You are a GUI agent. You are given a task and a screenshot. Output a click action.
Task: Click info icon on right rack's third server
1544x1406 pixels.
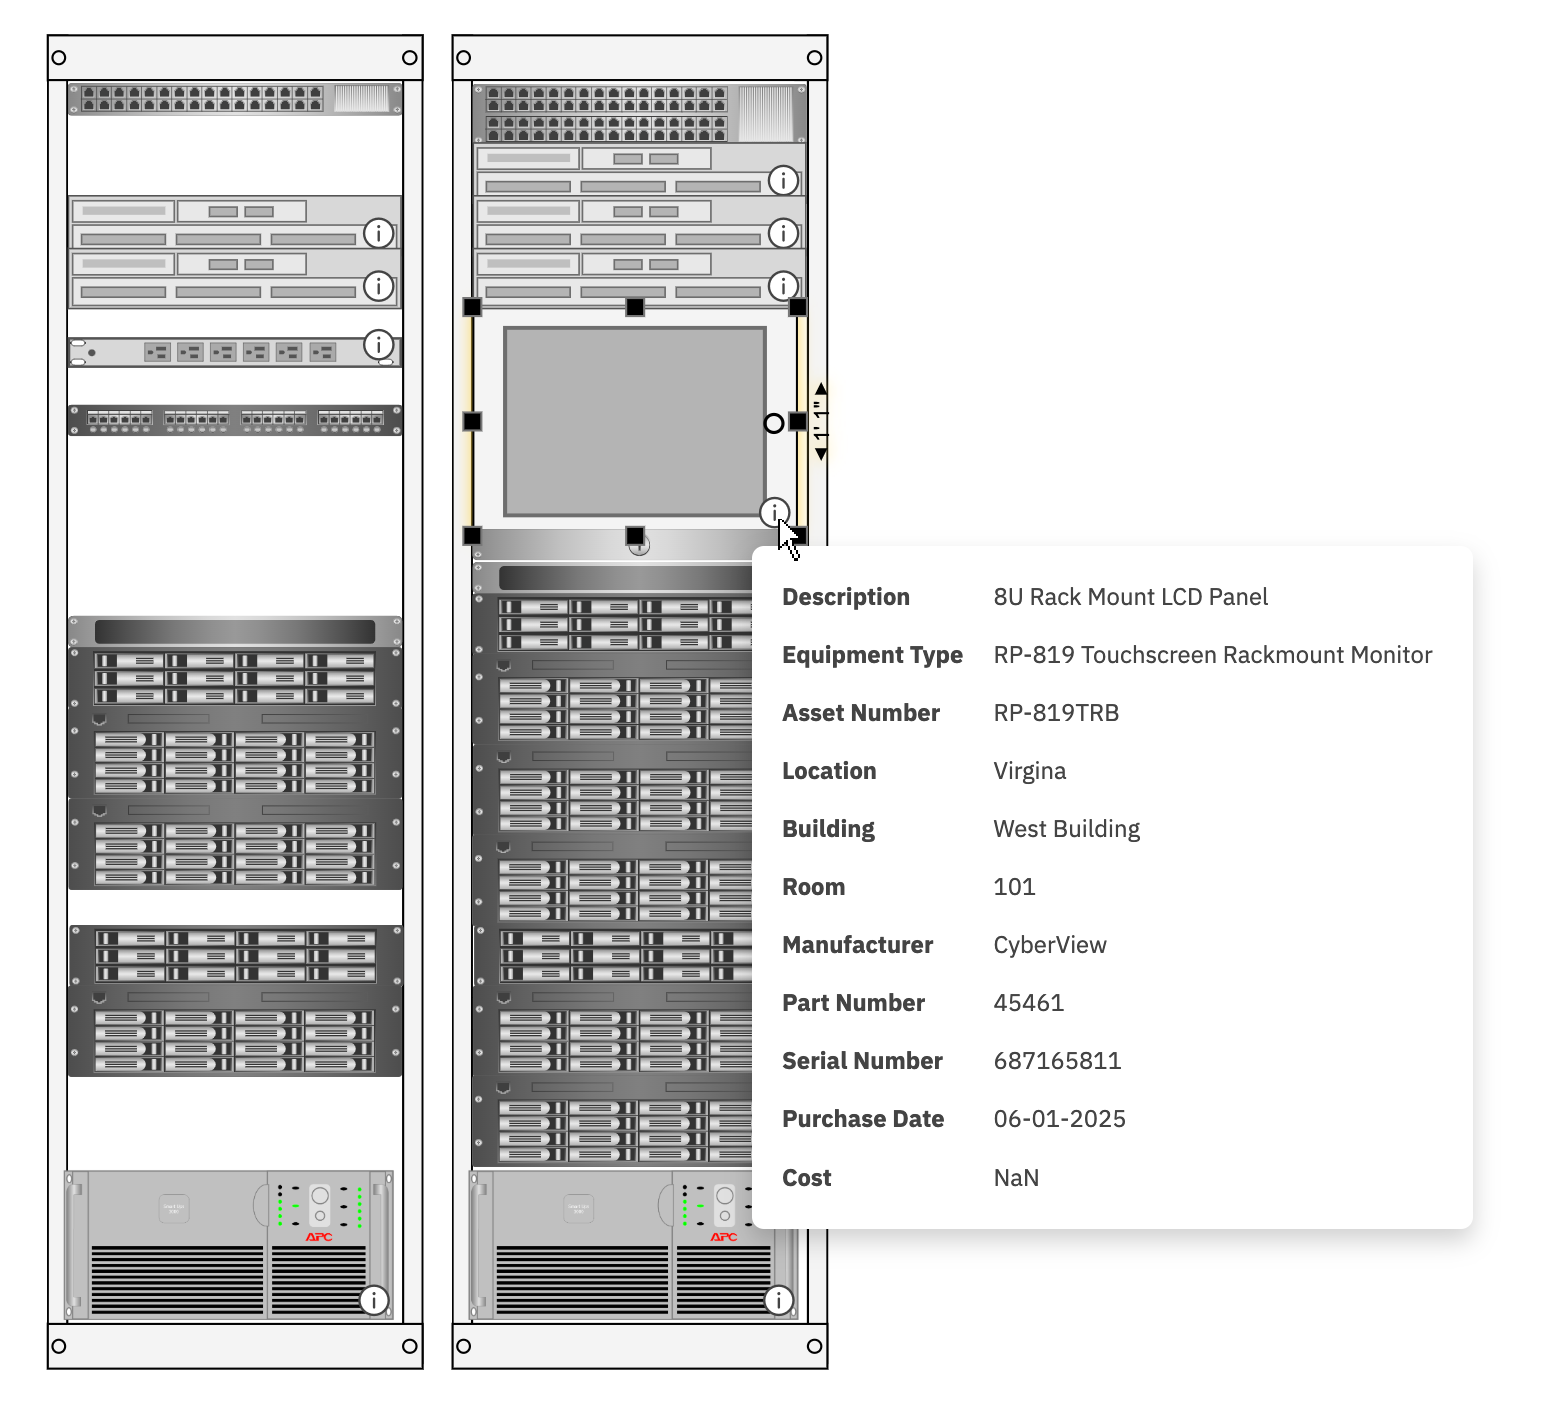coord(783,286)
